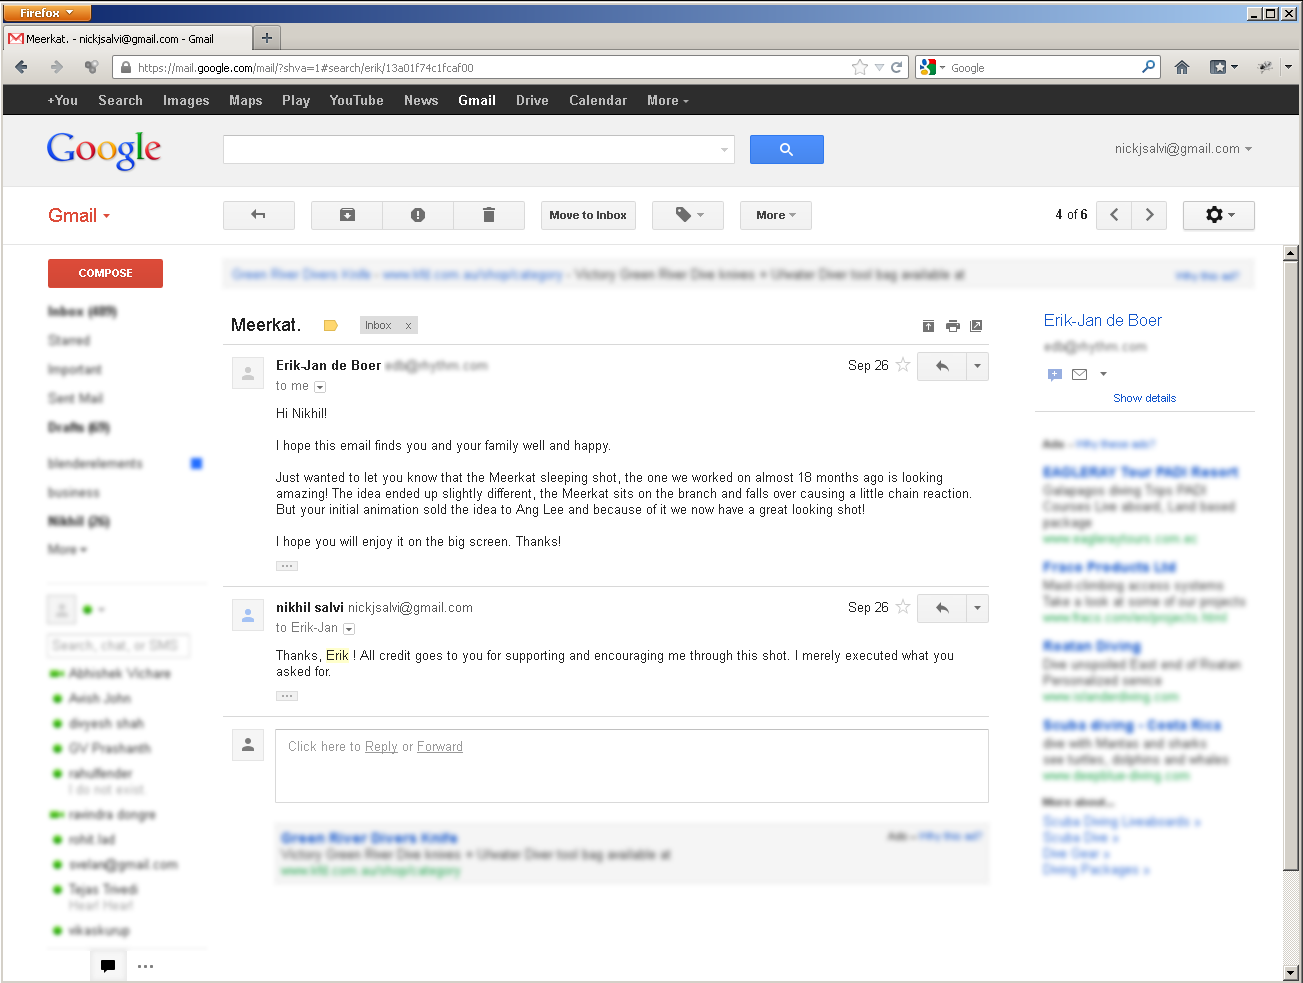
Task: Delete the conversation with the trash icon
Action: tap(489, 215)
